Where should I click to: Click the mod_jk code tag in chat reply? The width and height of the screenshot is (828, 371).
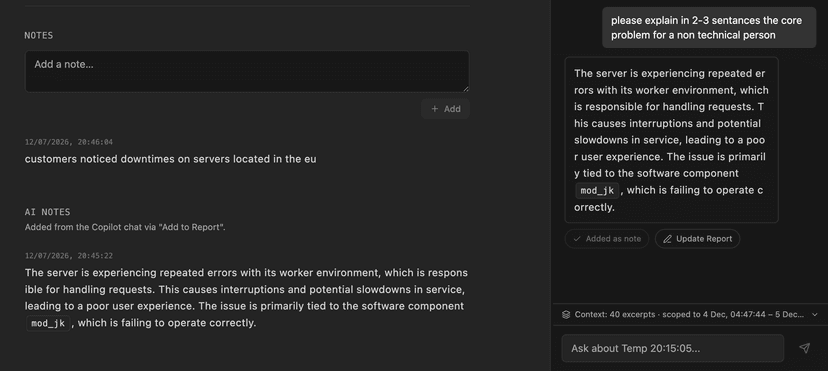point(597,191)
